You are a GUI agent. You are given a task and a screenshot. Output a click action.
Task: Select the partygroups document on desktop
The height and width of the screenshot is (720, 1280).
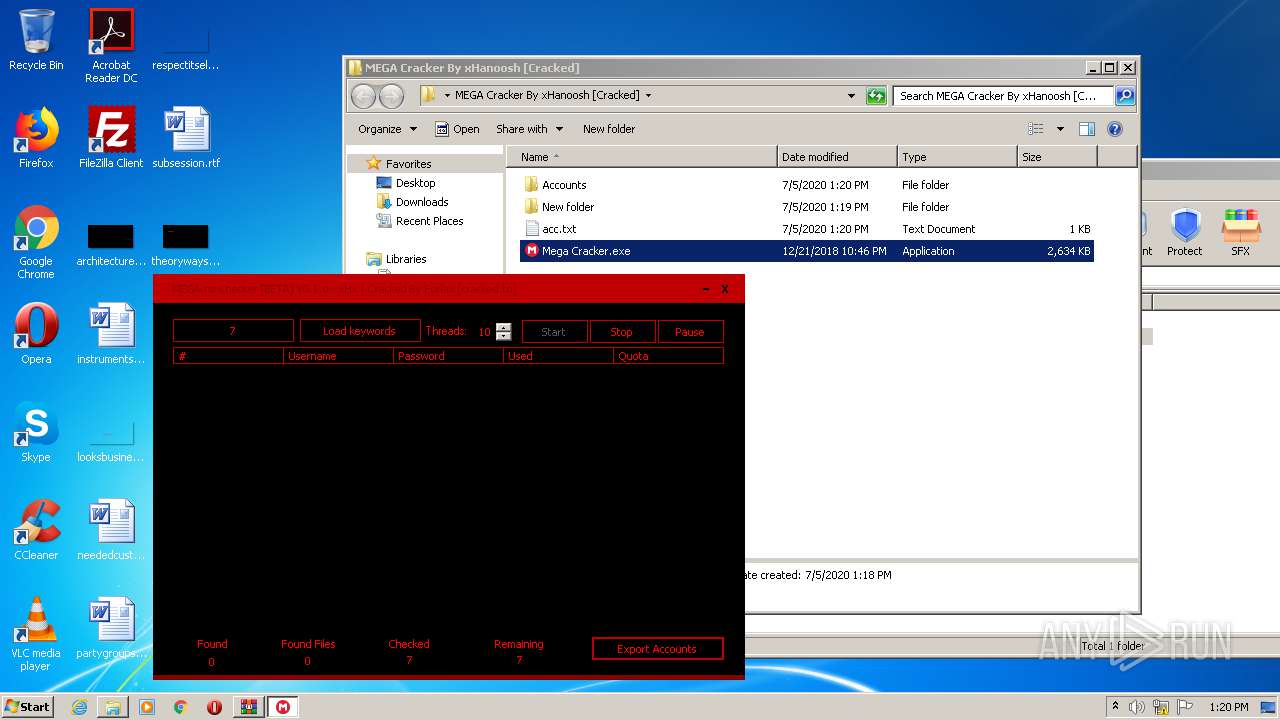[x=111, y=628]
